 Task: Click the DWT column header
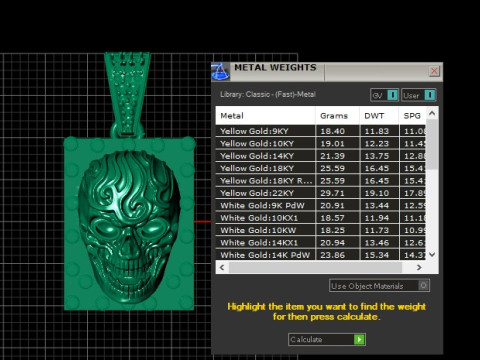coord(379,116)
